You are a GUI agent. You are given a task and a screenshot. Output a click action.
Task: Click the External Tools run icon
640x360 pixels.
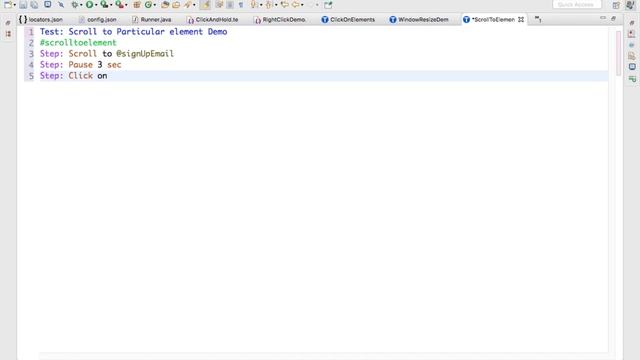[119, 4]
